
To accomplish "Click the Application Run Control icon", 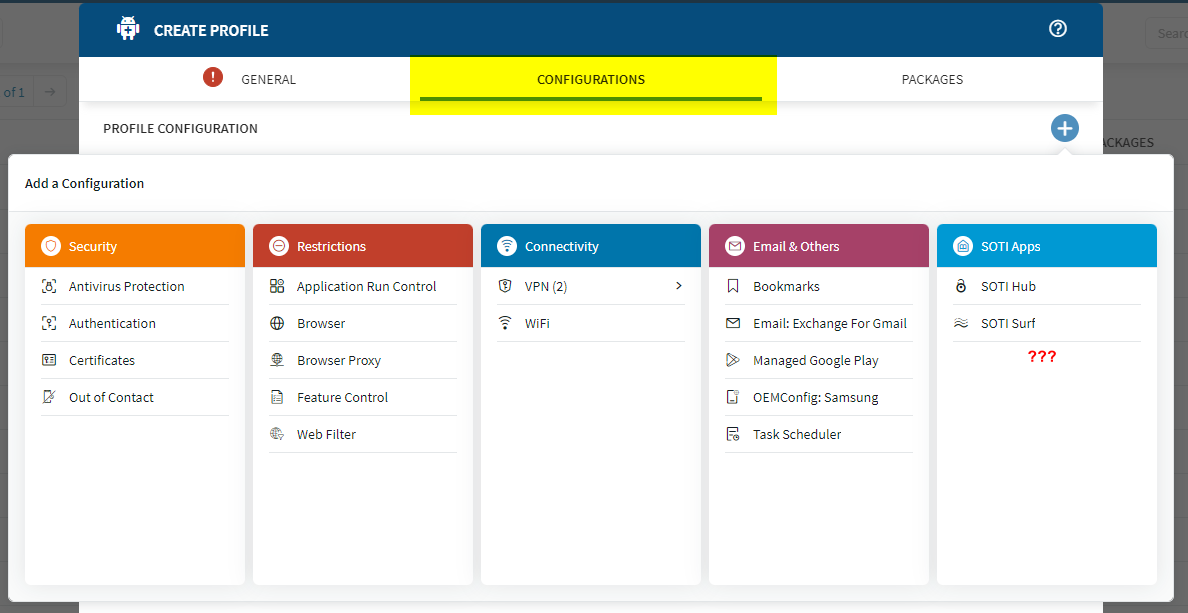I will pos(277,286).
